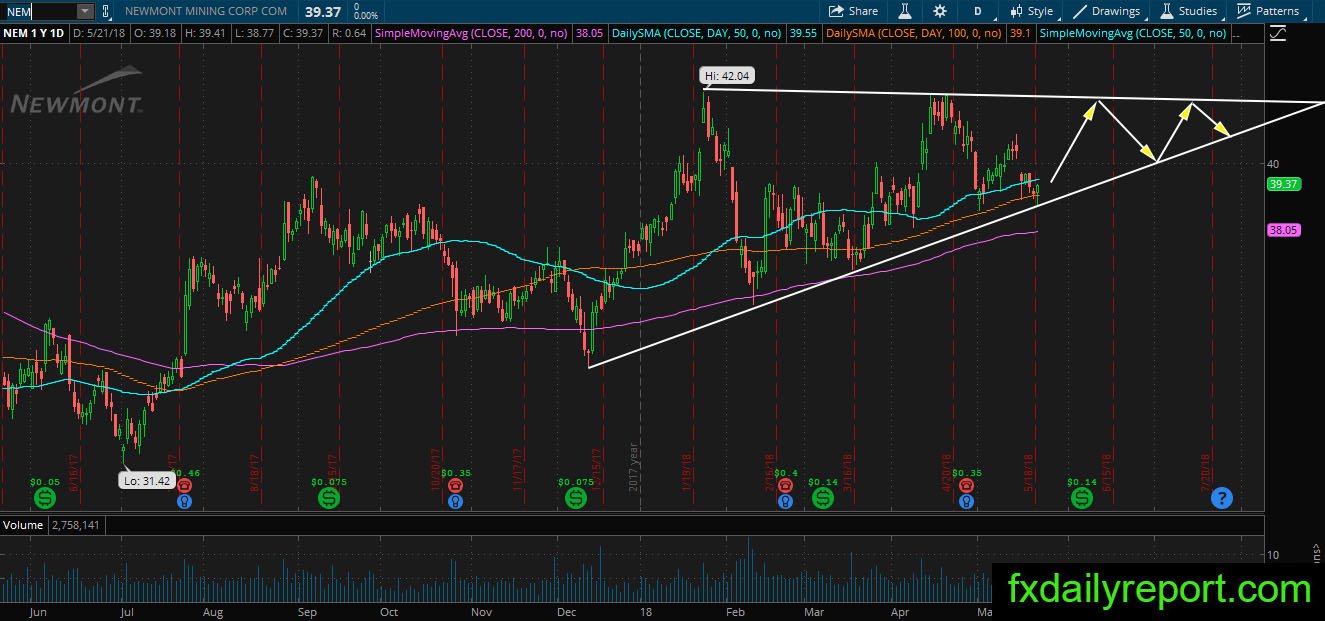1325x621 pixels.
Task: Select the DailySMA (CLOSE, DAY, 50) study label
Action: [x=697, y=33]
